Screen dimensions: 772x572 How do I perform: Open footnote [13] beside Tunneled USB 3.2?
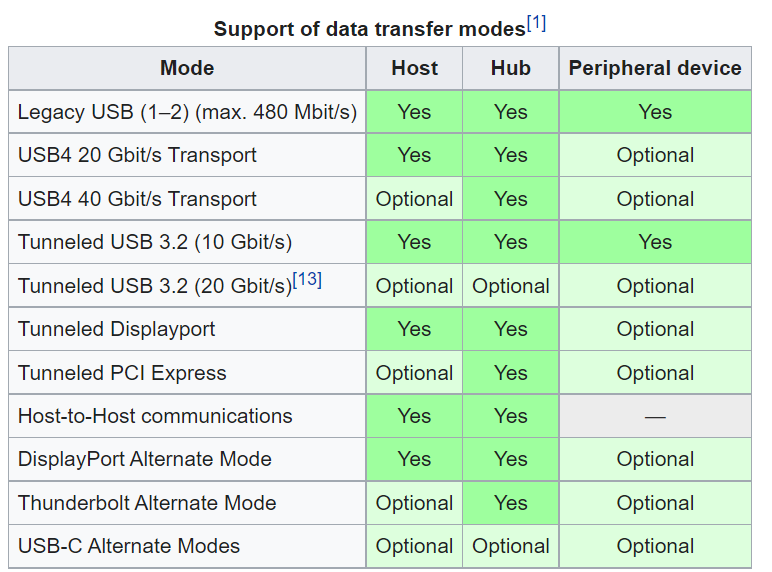(x=307, y=280)
